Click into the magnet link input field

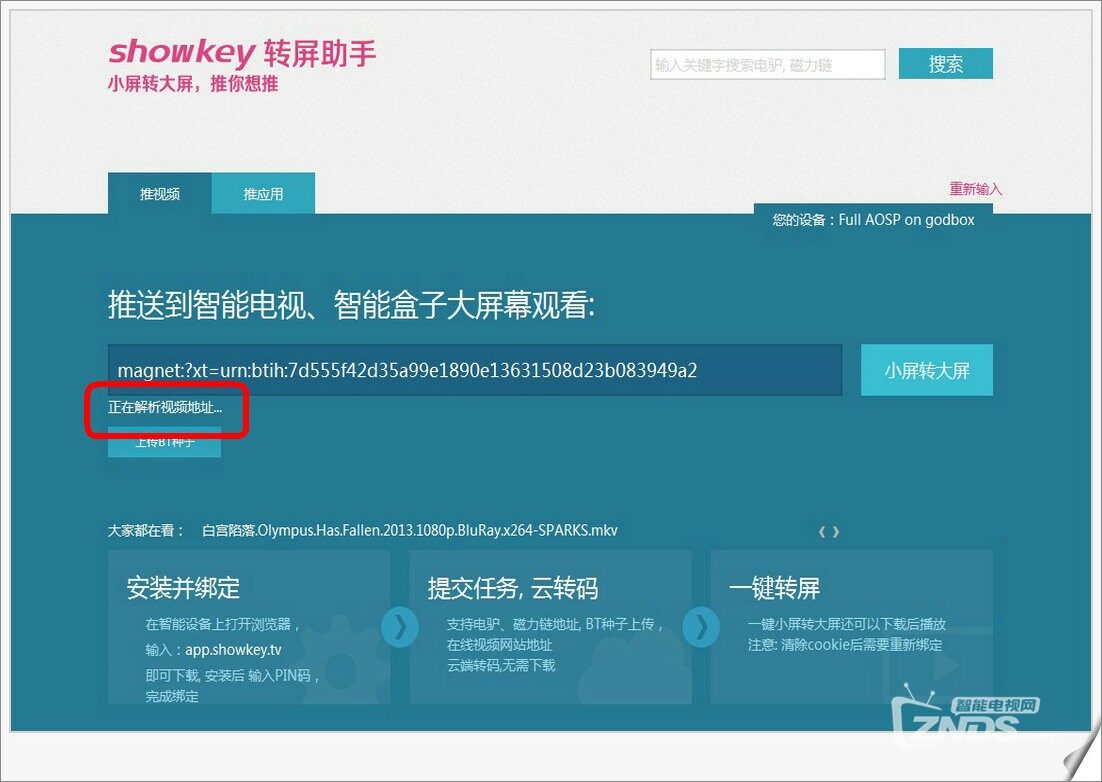(x=475, y=370)
